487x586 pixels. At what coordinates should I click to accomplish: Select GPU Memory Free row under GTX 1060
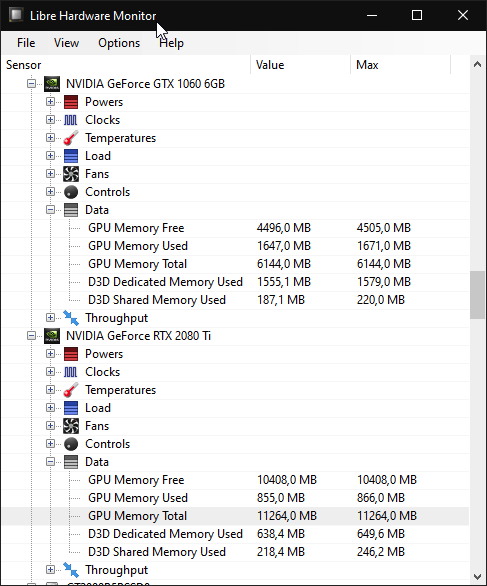point(235,228)
